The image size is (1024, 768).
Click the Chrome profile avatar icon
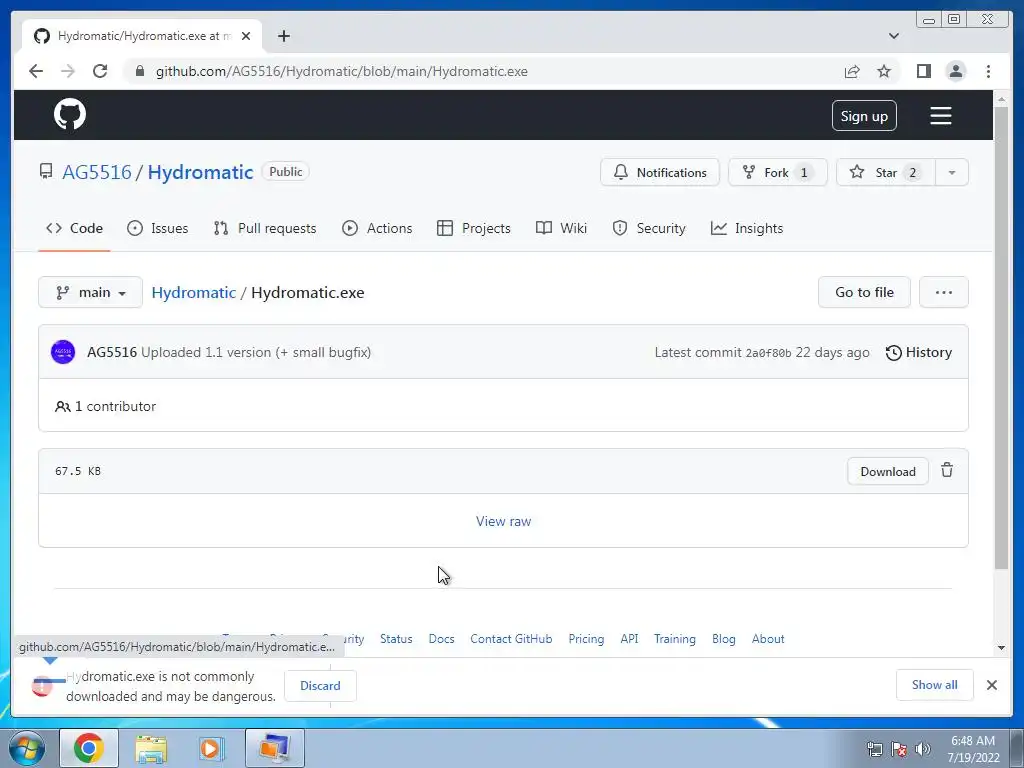955,71
